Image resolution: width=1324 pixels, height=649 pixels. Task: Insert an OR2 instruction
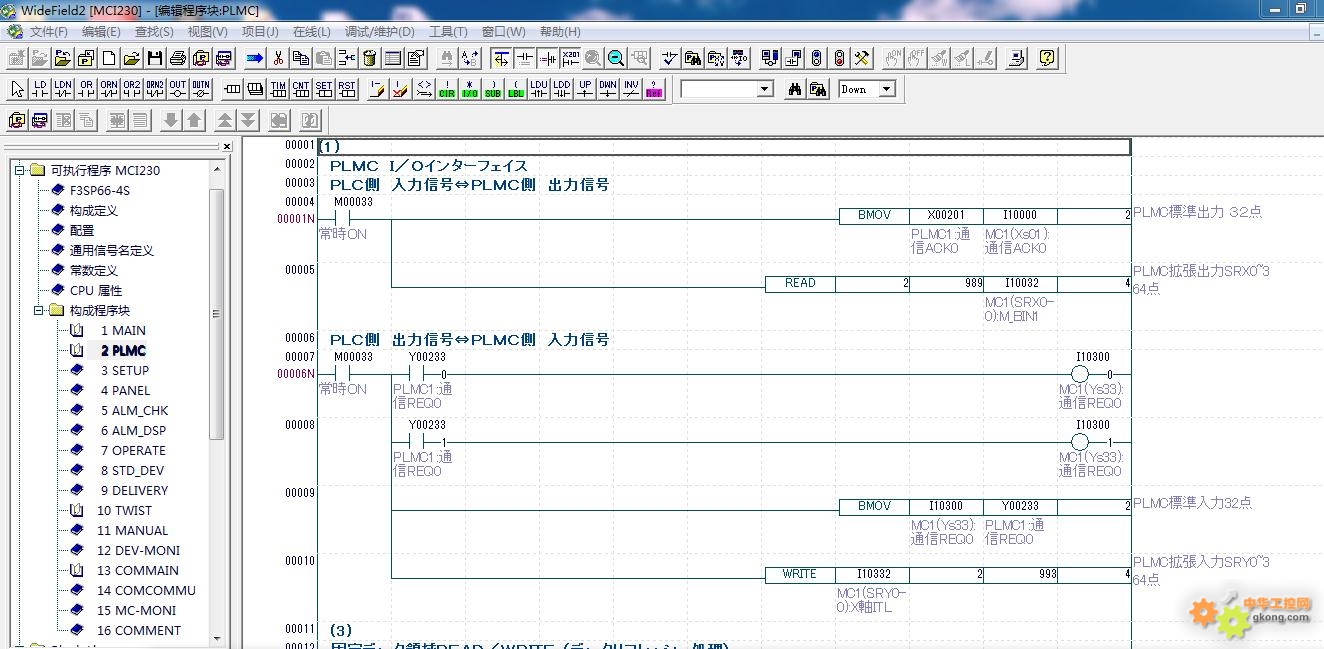pos(132,89)
